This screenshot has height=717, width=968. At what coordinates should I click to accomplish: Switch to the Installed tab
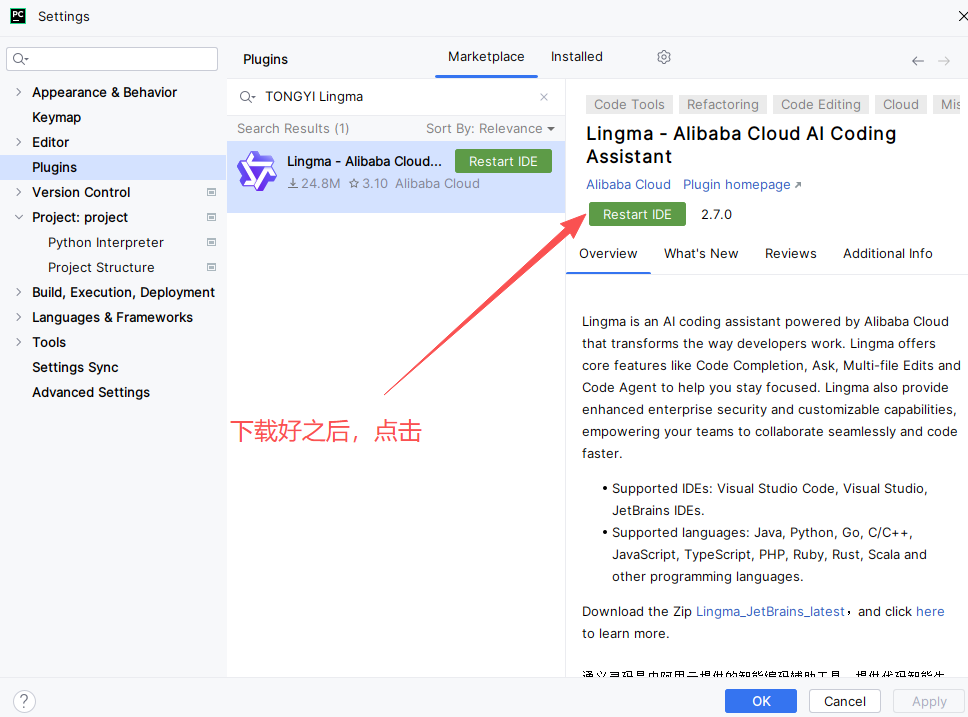click(576, 57)
